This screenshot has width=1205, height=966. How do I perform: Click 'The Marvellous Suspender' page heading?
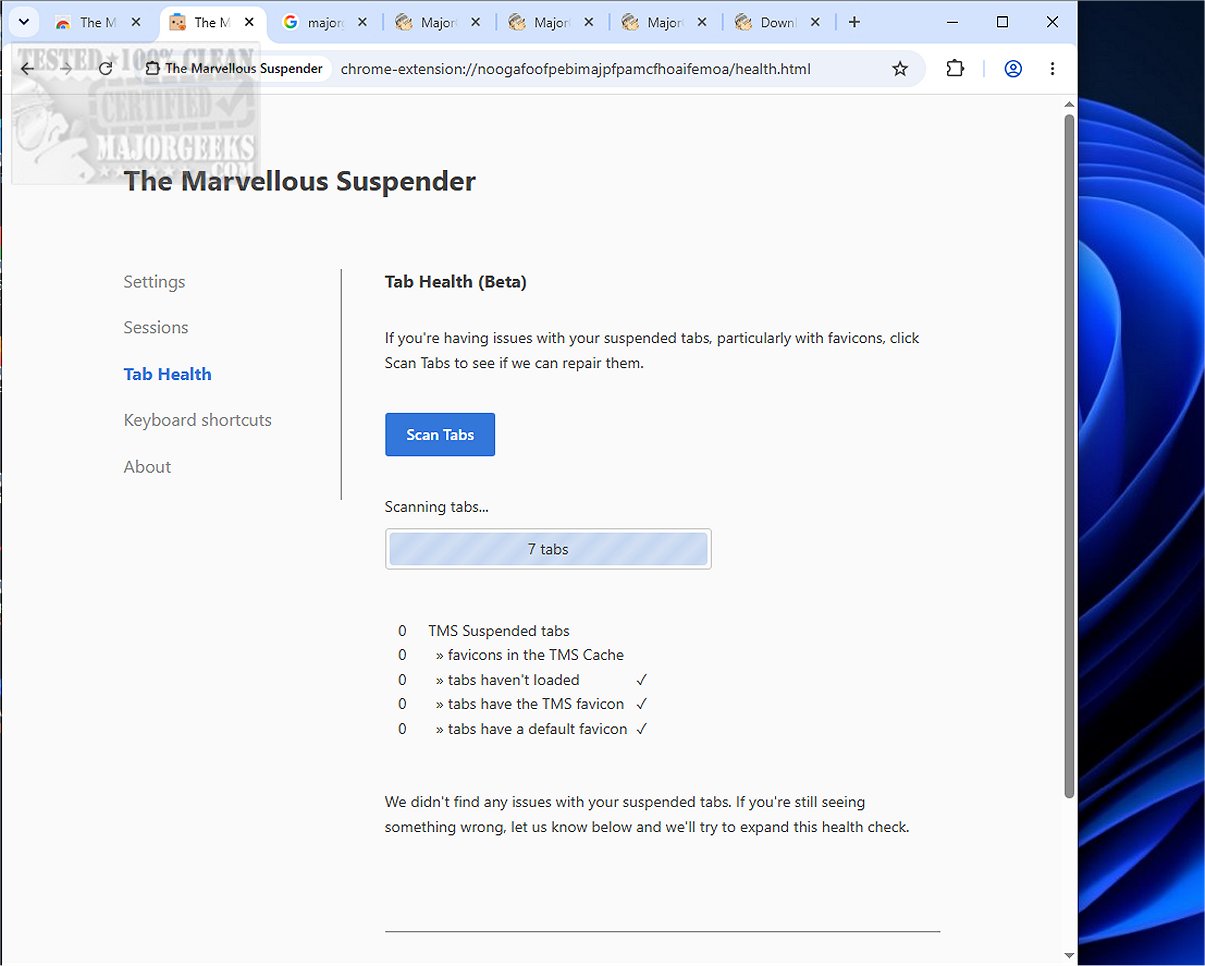pyautogui.click(x=300, y=181)
